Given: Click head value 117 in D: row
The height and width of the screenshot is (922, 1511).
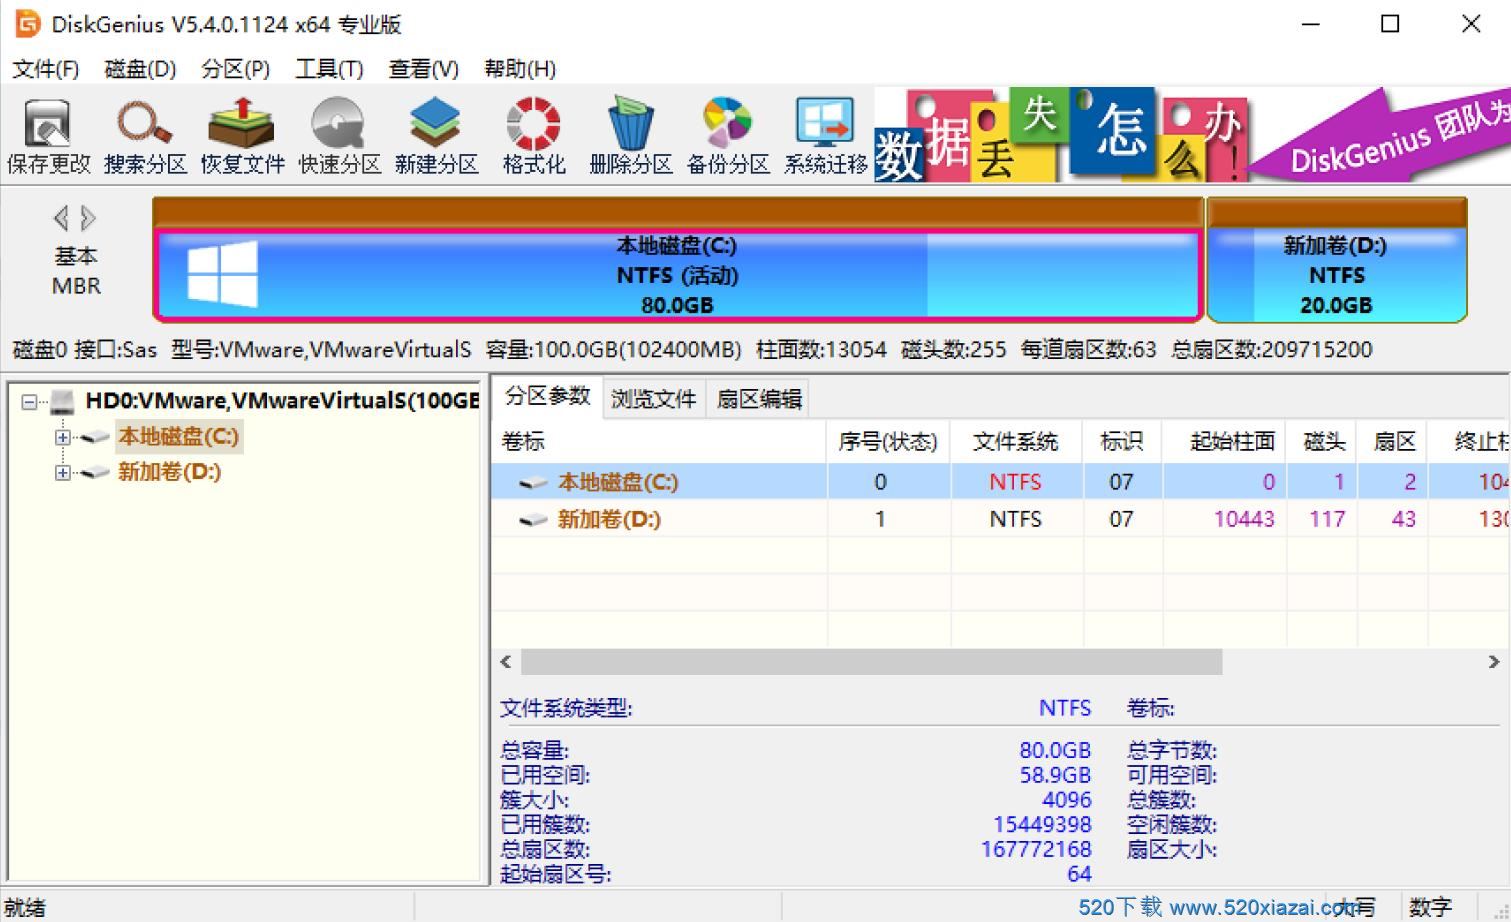Looking at the screenshot, I should pyautogui.click(x=1327, y=519).
